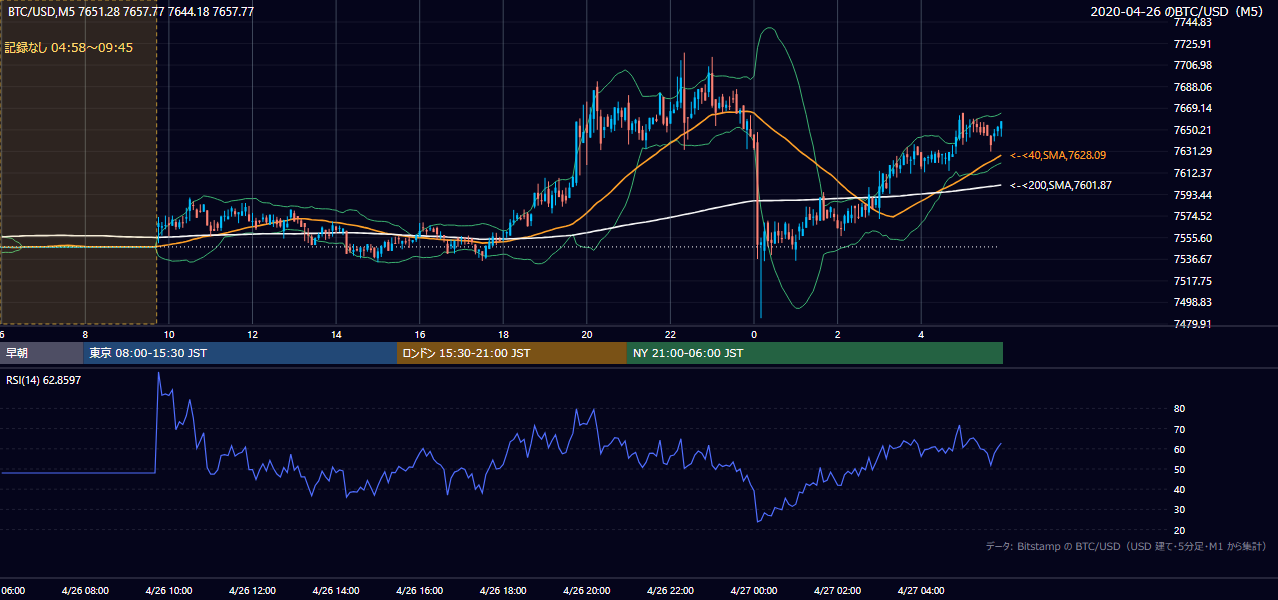This screenshot has height=600, width=1278.
Task: Click price axis value 7517.75
Action: click(x=1193, y=281)
